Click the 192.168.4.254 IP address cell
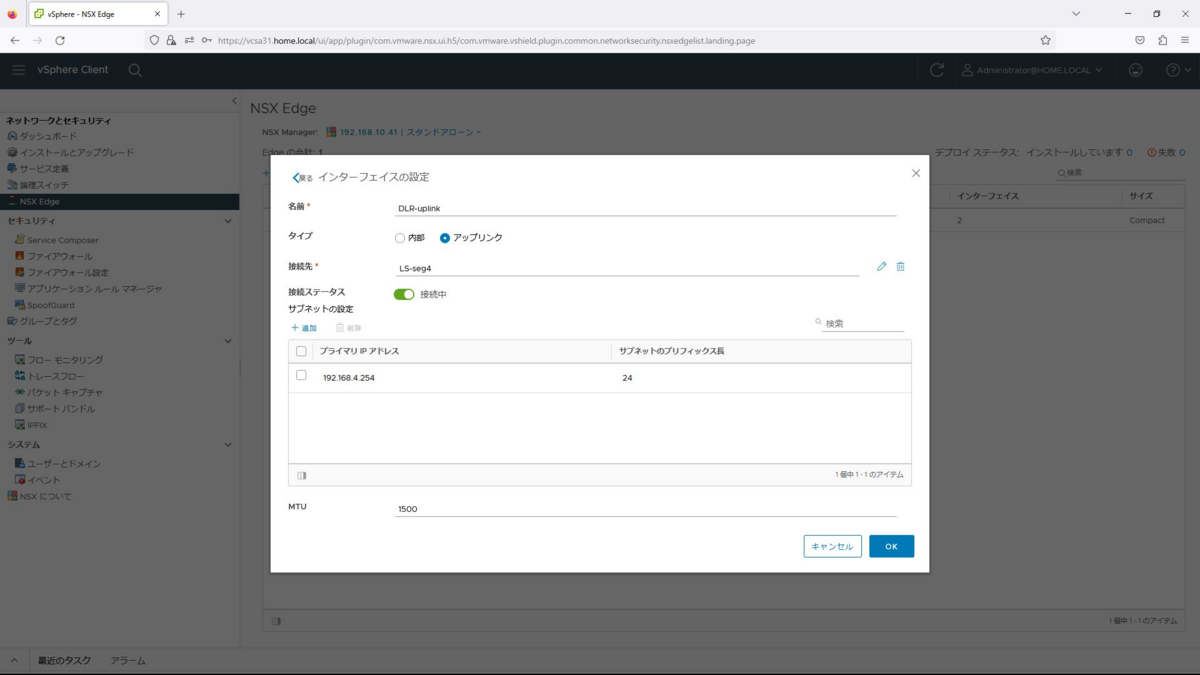1200x675 pixels. [349, 378]
